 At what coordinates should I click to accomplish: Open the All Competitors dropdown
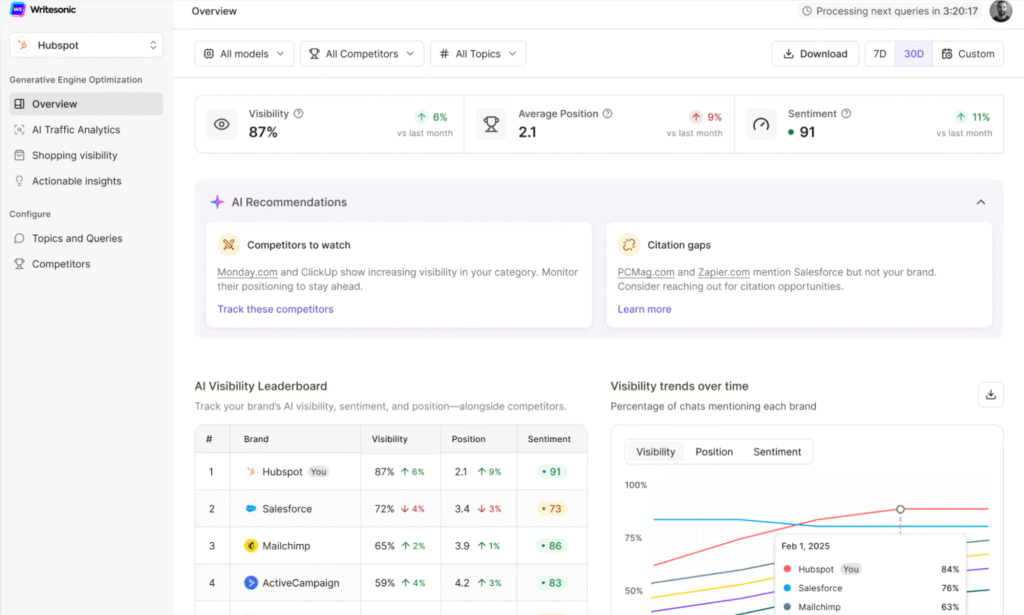point(362,54)
